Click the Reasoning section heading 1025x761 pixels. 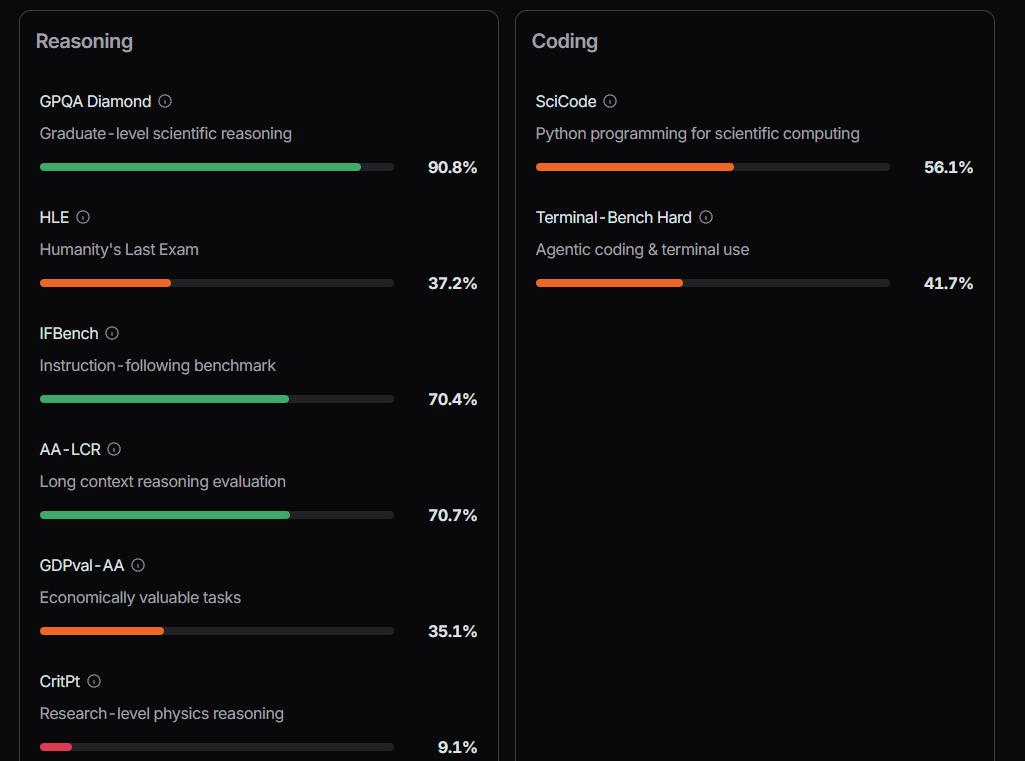pos(84,41)
